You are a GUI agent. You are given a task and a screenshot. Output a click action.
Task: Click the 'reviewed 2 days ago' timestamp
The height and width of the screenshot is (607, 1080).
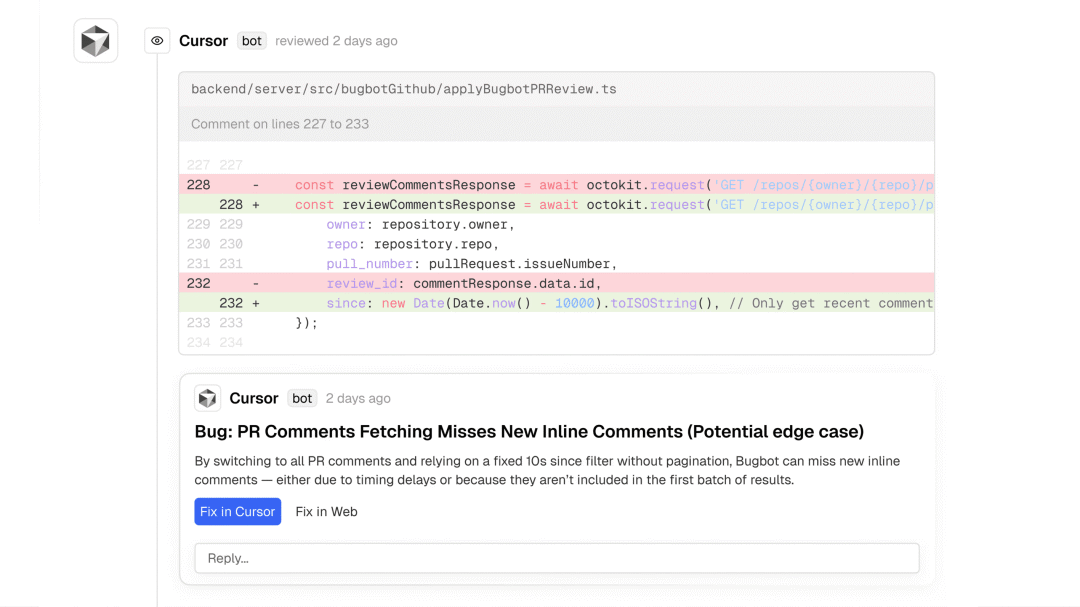[x=336, y=41]
